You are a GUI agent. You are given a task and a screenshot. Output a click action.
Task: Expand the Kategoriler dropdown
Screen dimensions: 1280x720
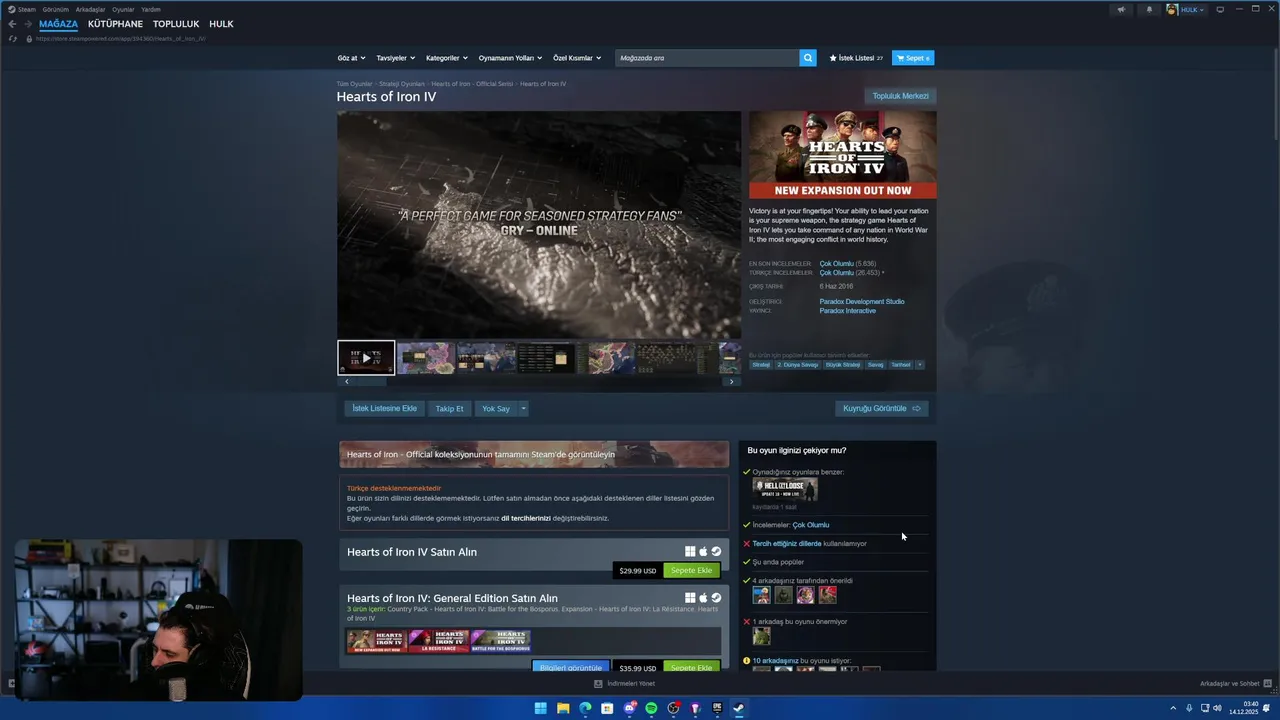pos(446,58)
